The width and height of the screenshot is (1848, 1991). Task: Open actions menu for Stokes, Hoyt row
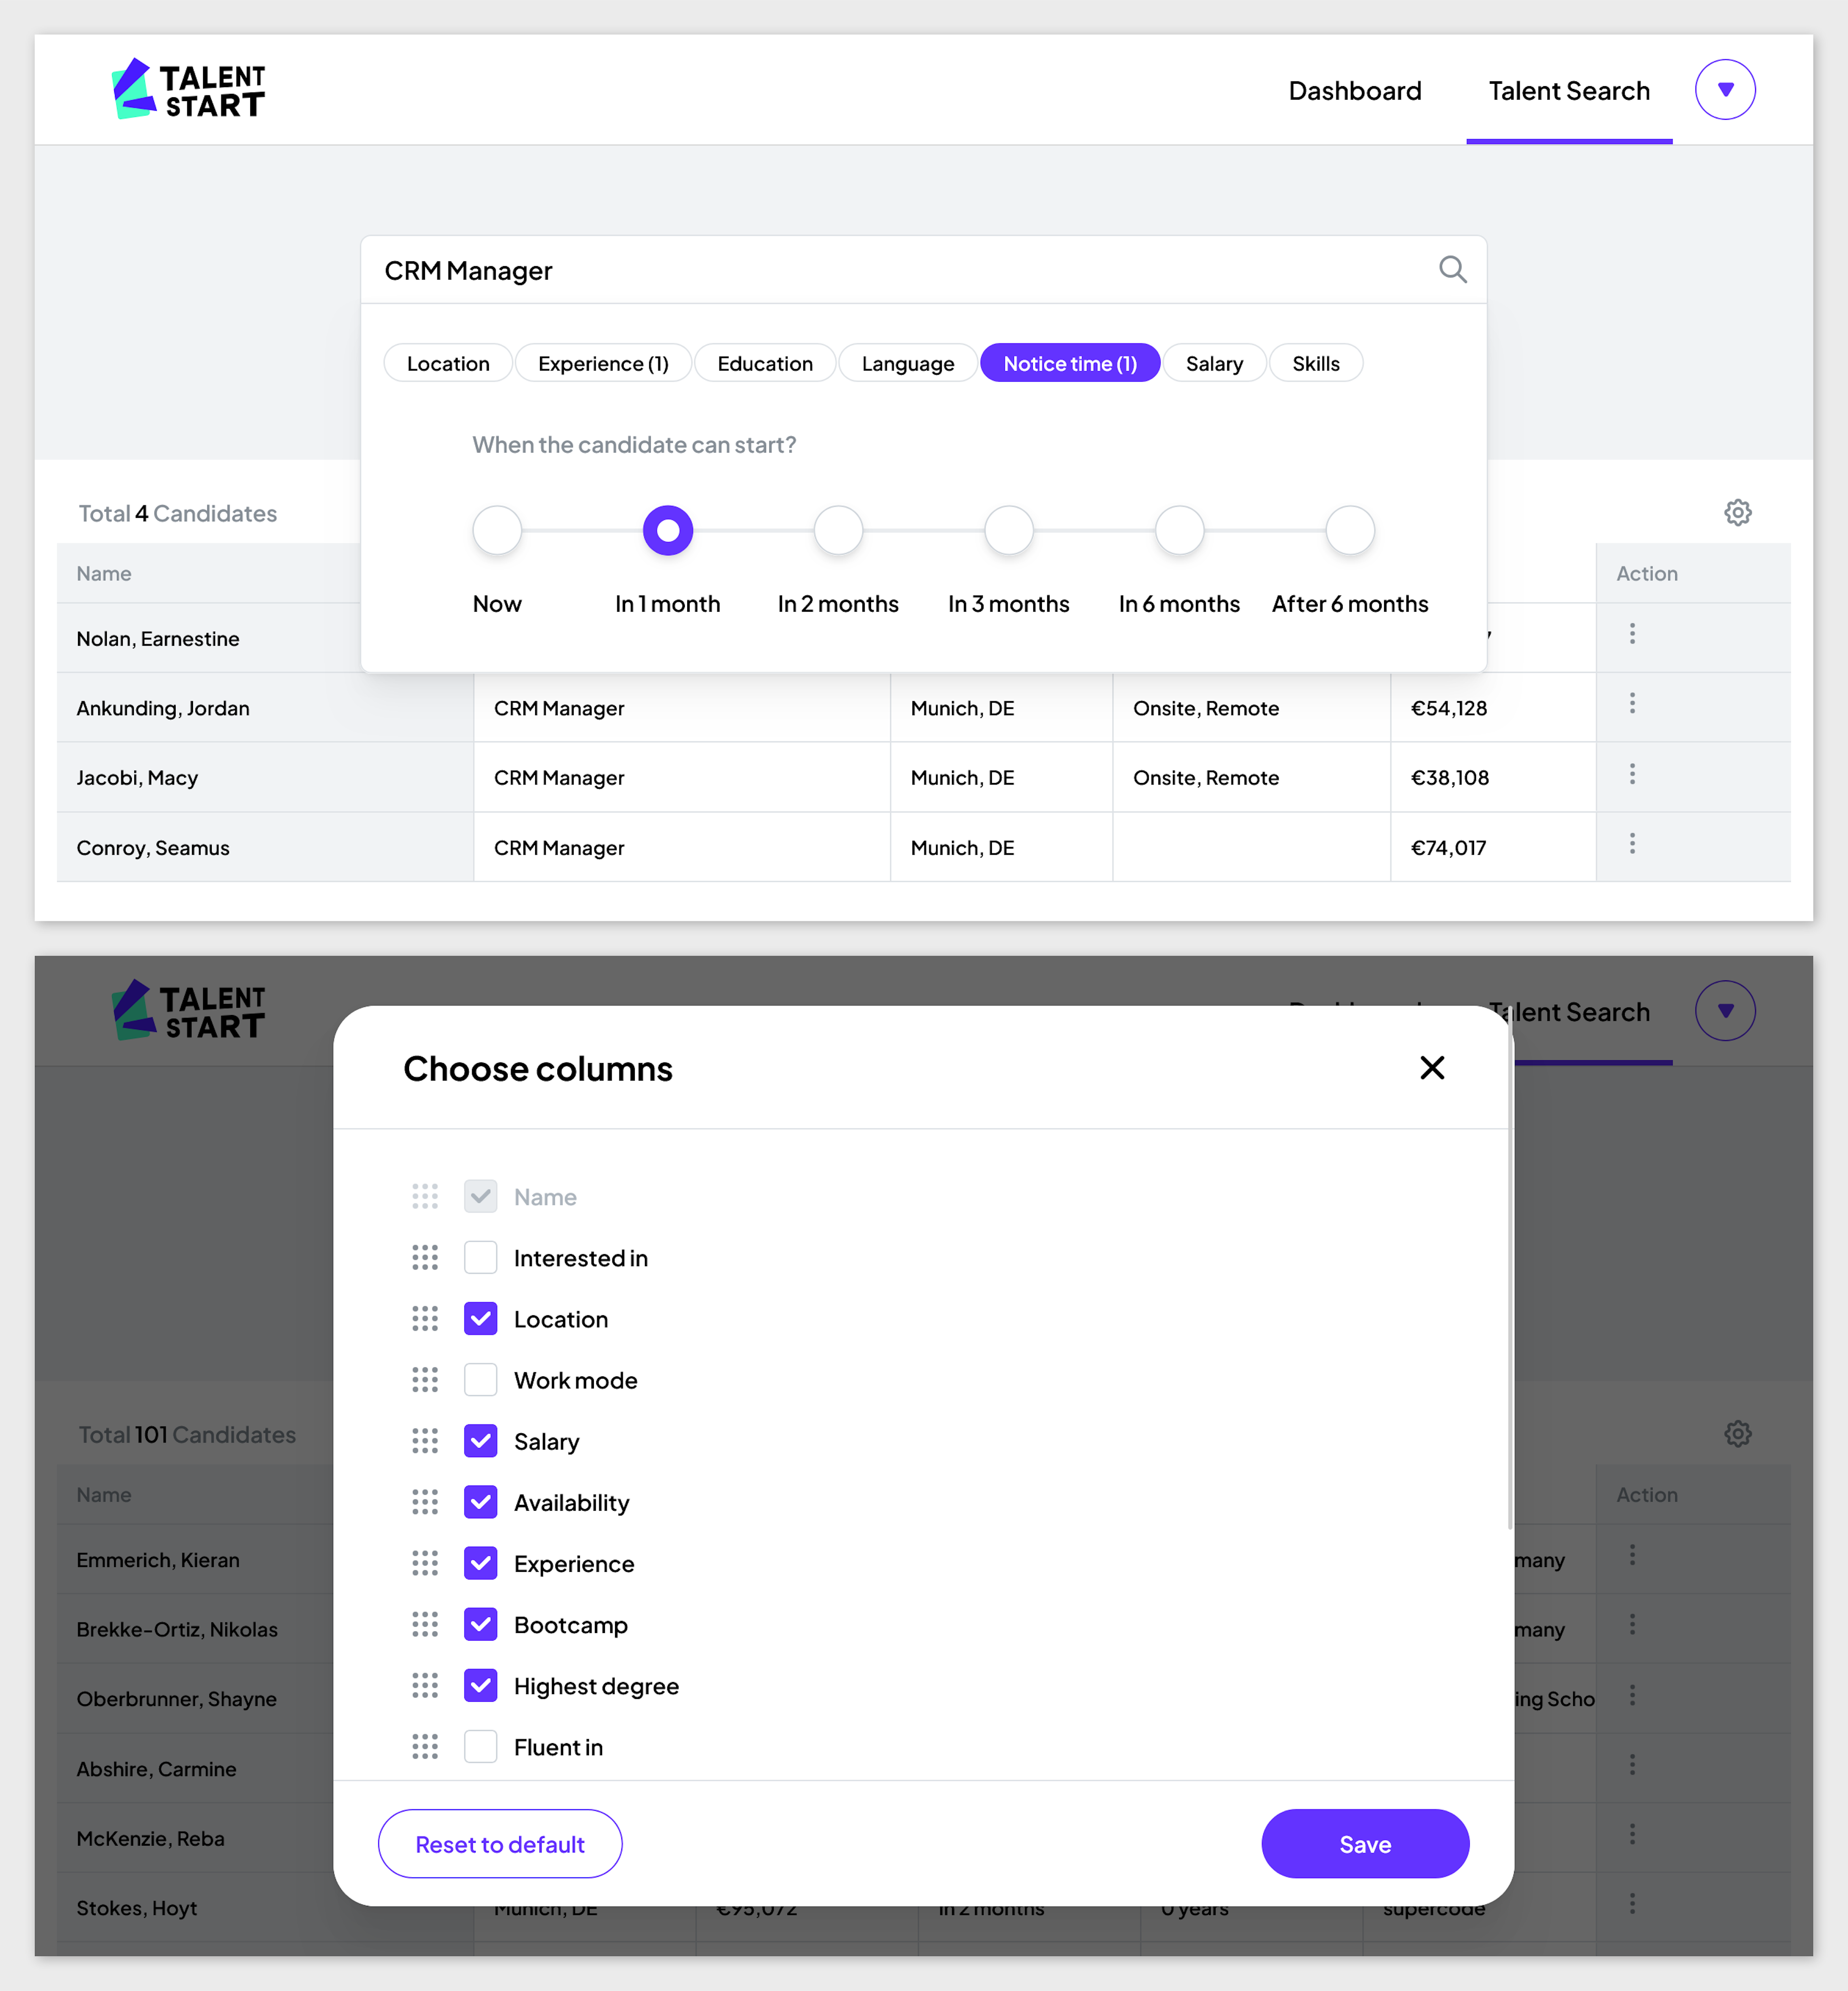coord(1632,1903)
